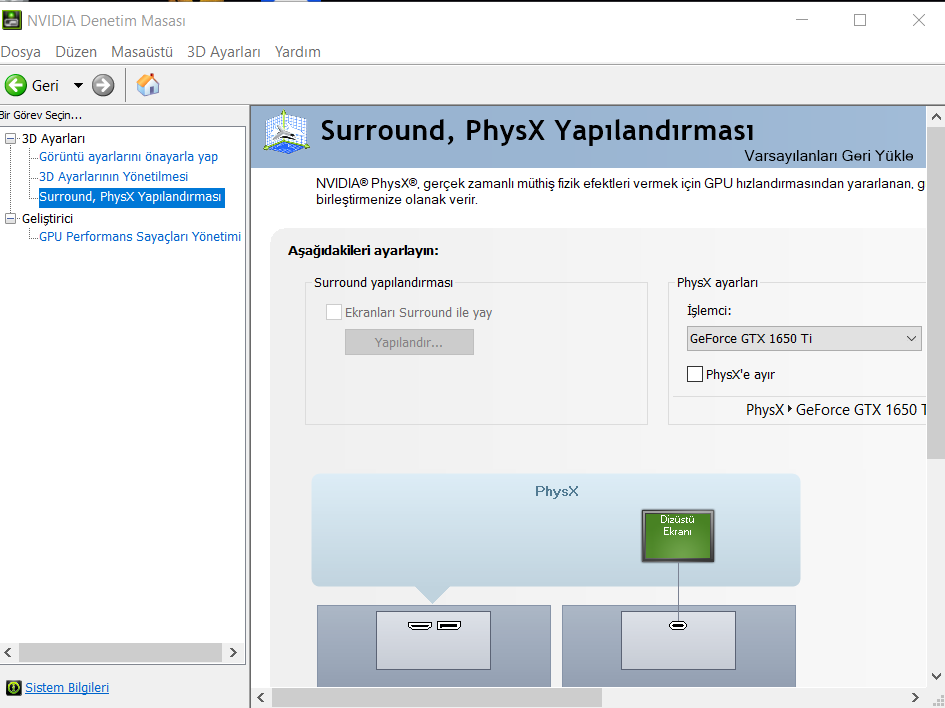The height and width of the screenshot is (708, 945).
Task: Open Görüntü ayarlarını önayarla yap
Action: (x=128, y=157)
